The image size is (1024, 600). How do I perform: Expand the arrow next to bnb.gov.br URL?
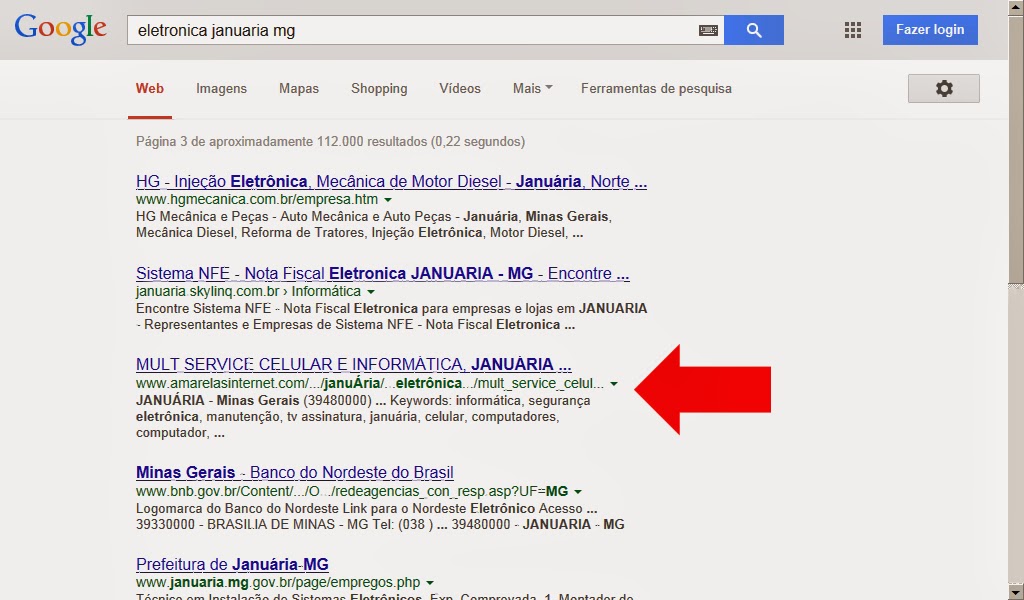pyautogui.click(x=578, y=492)
